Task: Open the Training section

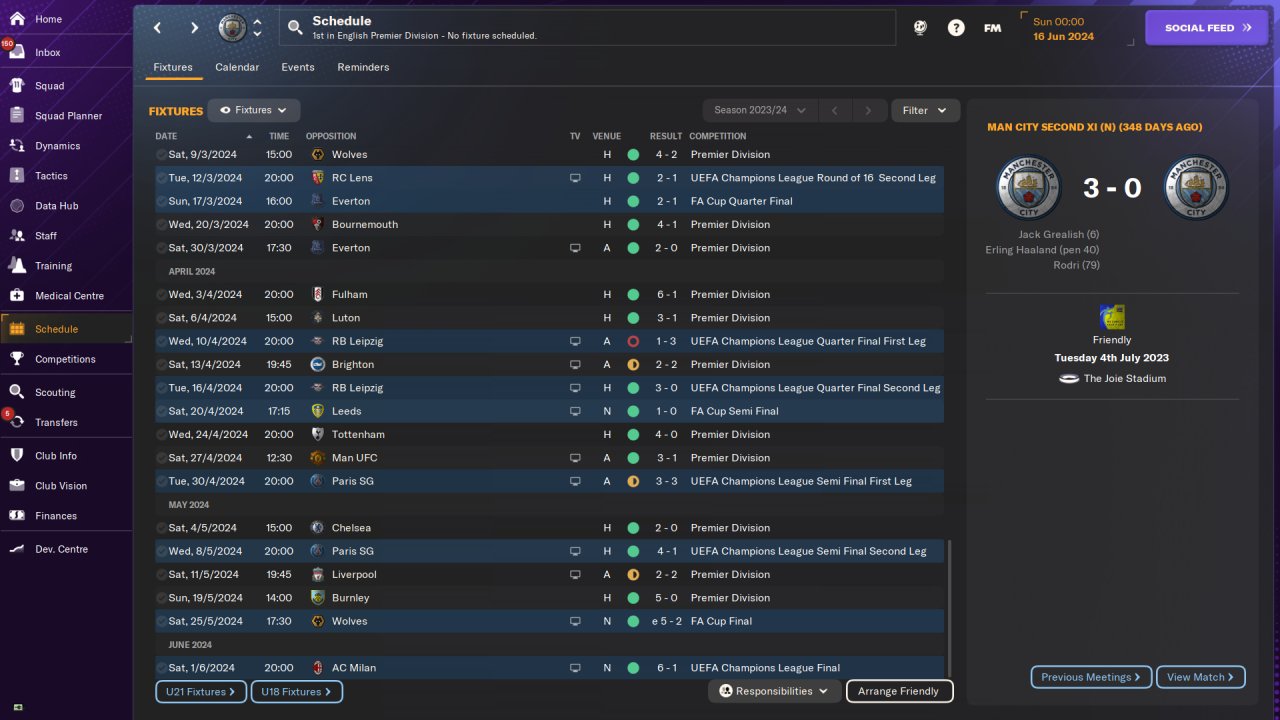Action: [x=53, y=266]
